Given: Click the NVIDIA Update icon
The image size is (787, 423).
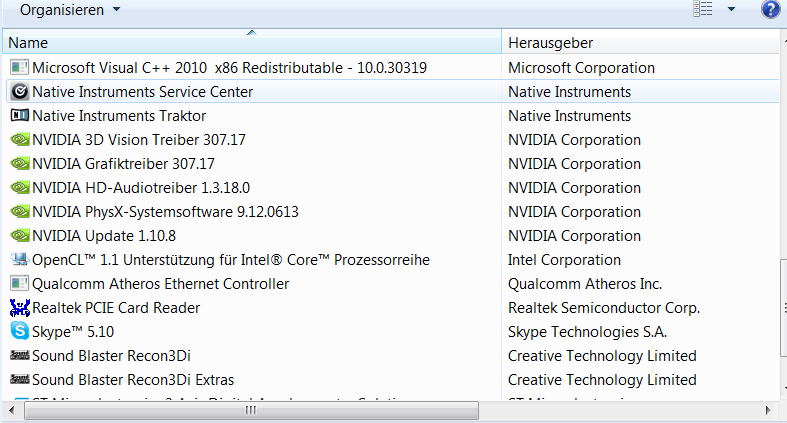Looking at the screenshot, I should [x=20, y=235].
